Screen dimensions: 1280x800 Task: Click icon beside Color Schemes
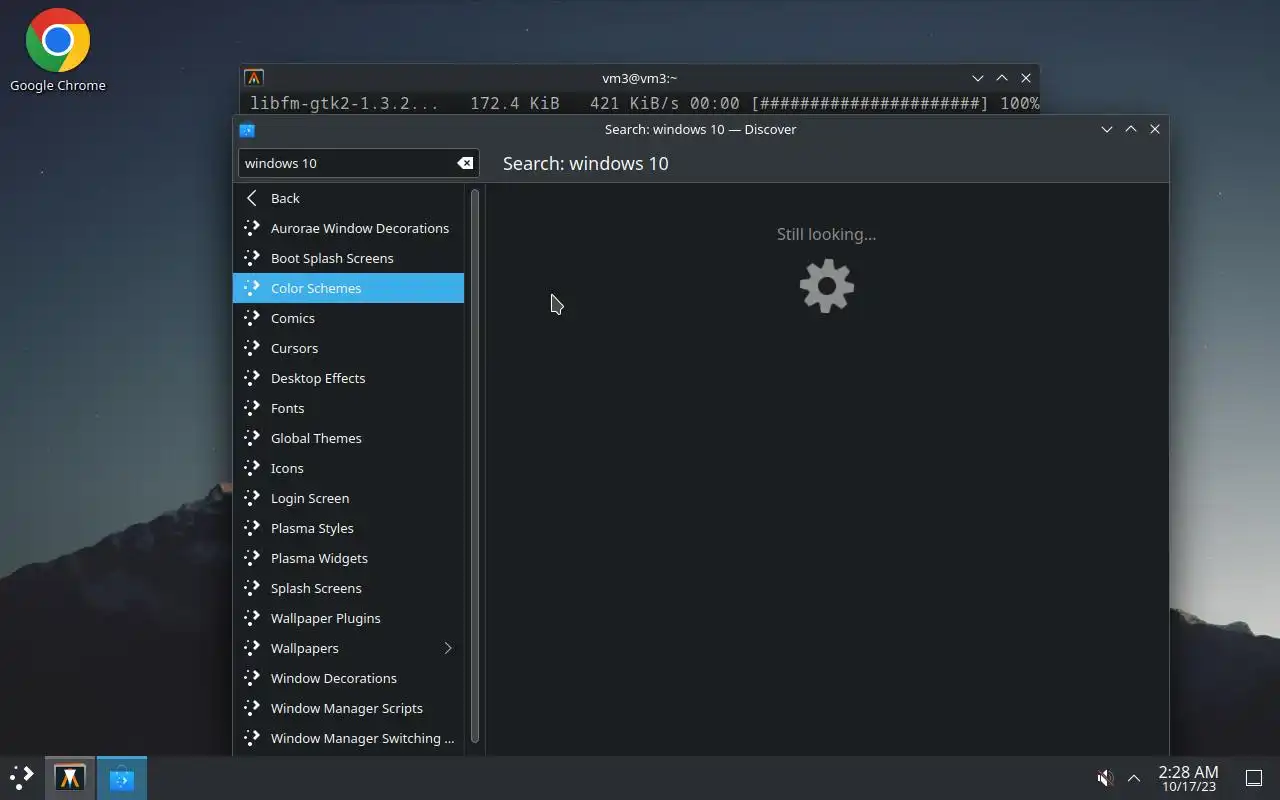click(252, 288)
